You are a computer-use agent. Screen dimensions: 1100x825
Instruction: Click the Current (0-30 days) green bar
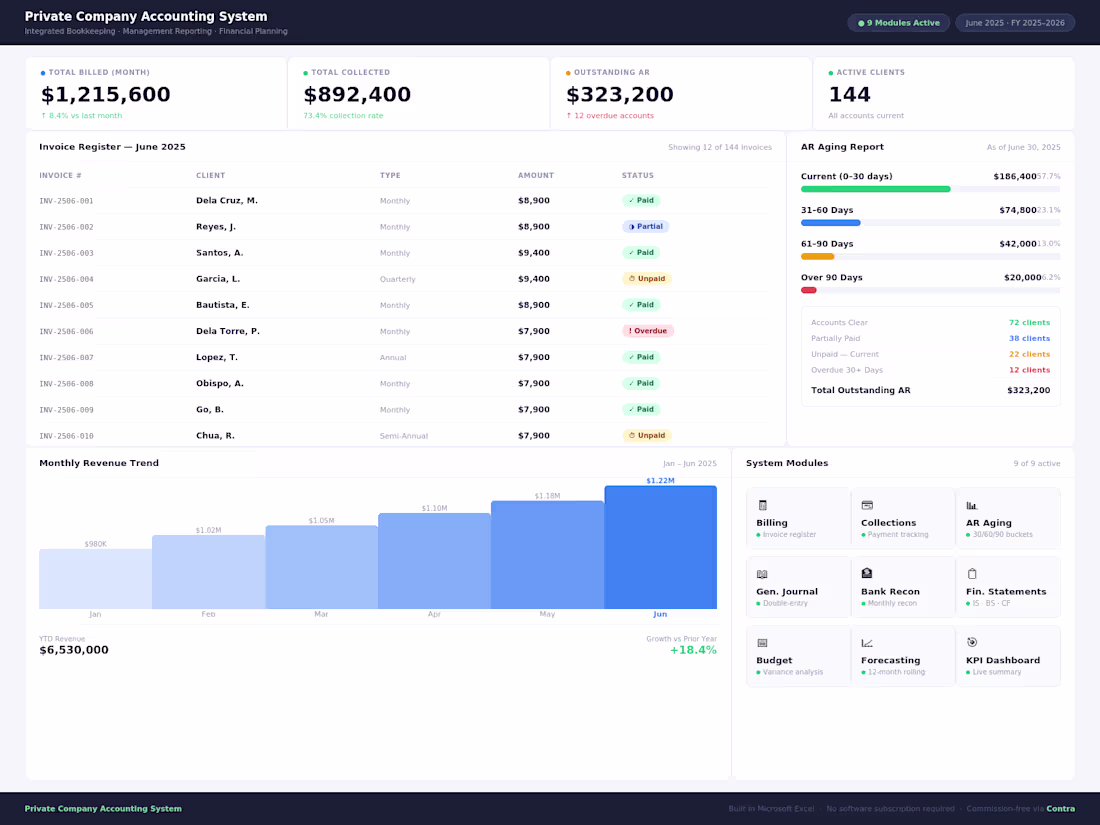[876, 189]
